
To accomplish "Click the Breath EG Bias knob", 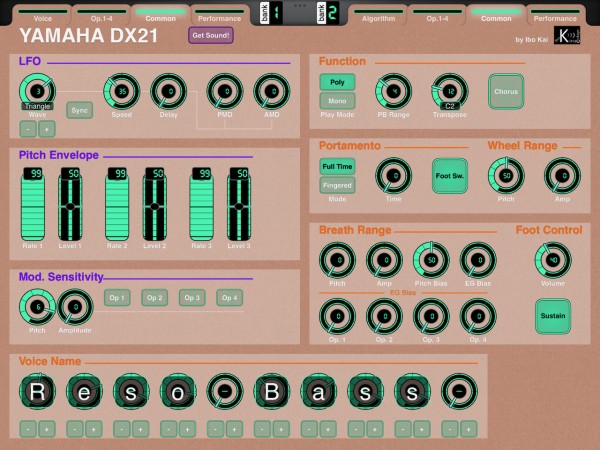I will point(478,260).
